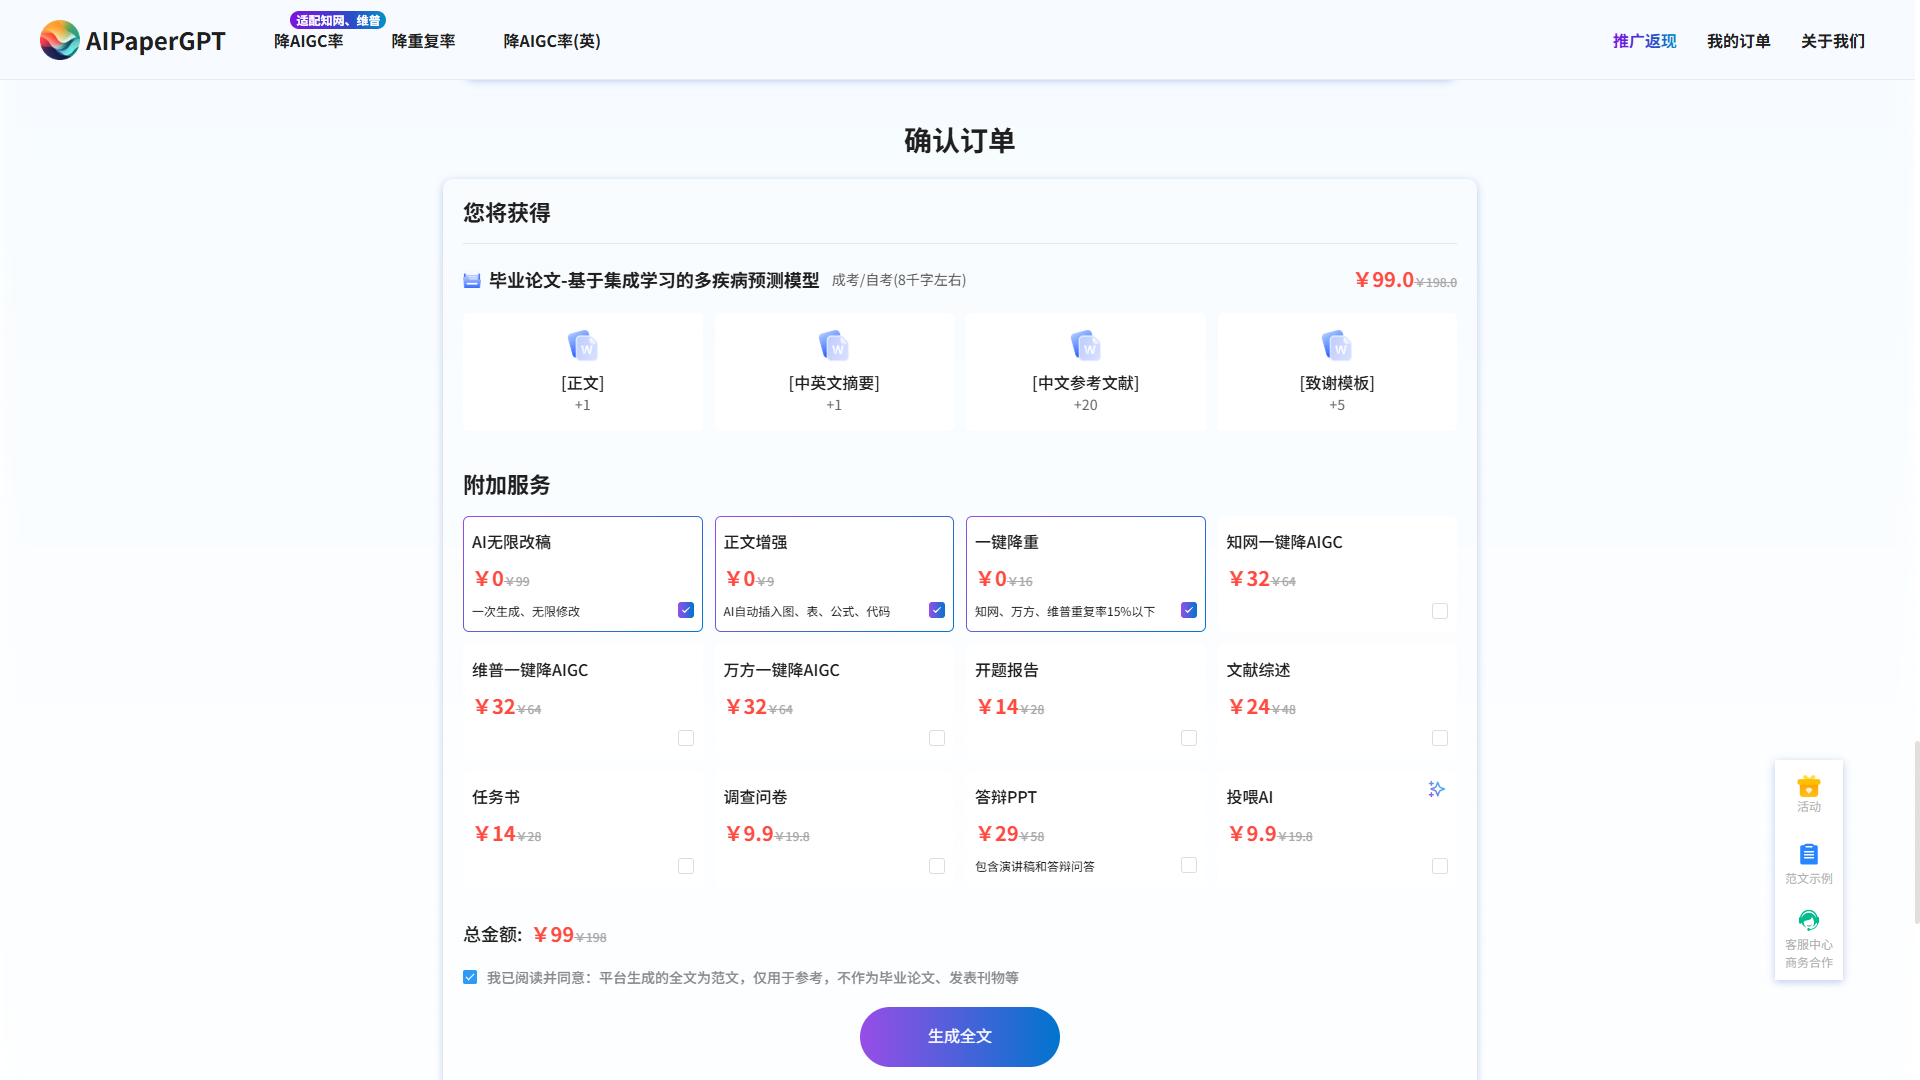Click the sparkle icon near 投喂AI
The height and width of the screenshot is (1080, 1920).
(1436, 788)
